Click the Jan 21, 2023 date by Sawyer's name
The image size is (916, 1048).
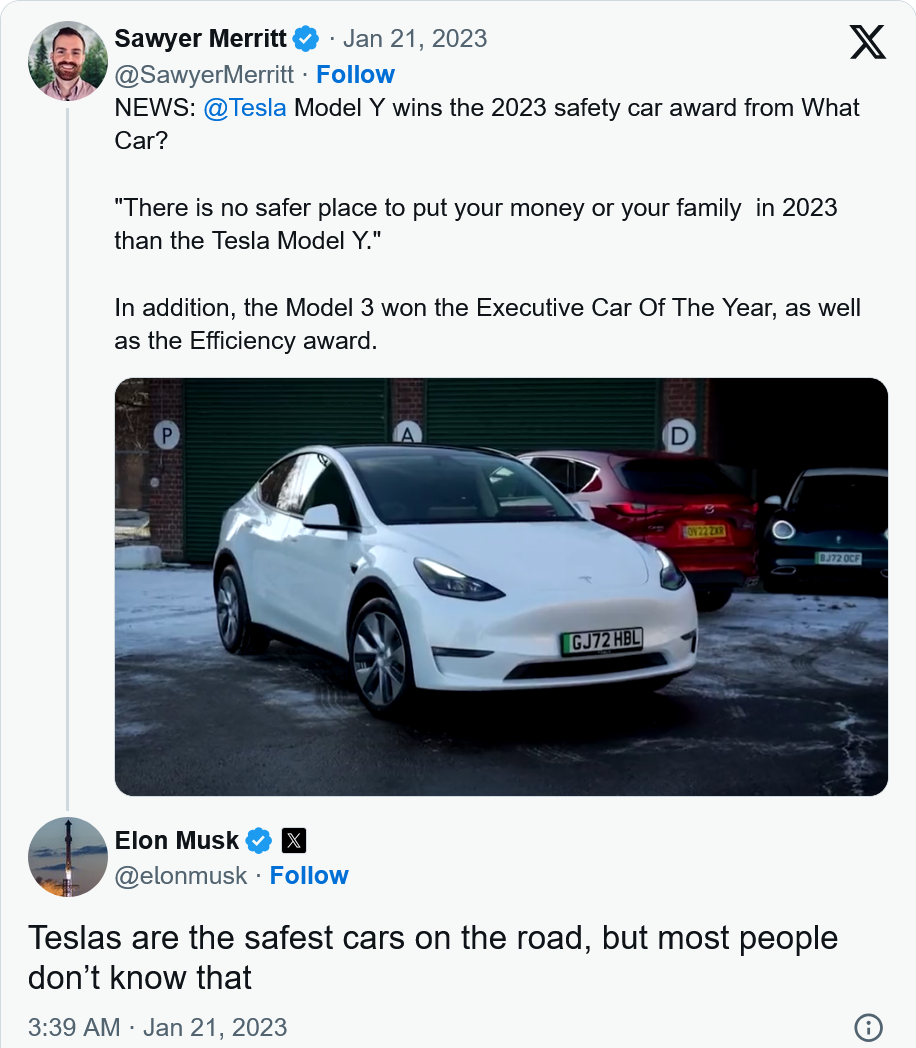pyautogui.click(x=415, y=40)
